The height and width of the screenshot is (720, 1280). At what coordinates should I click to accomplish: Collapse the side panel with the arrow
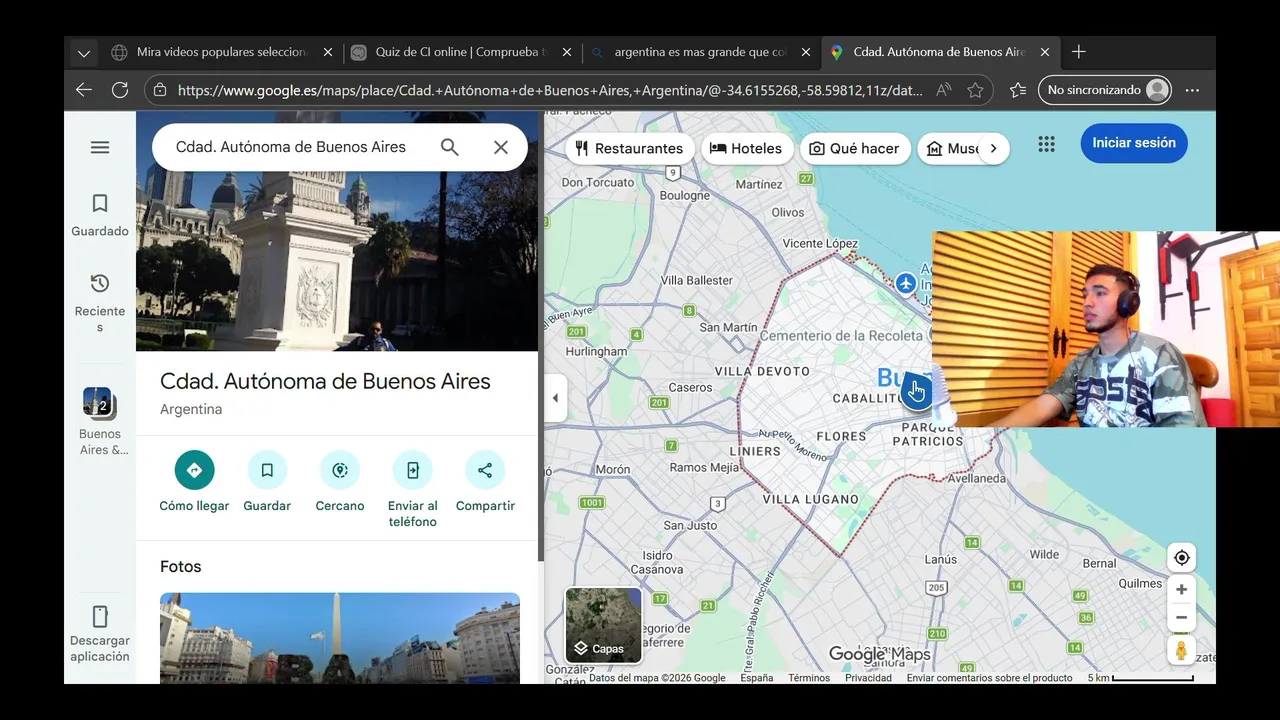coord(555,398)
